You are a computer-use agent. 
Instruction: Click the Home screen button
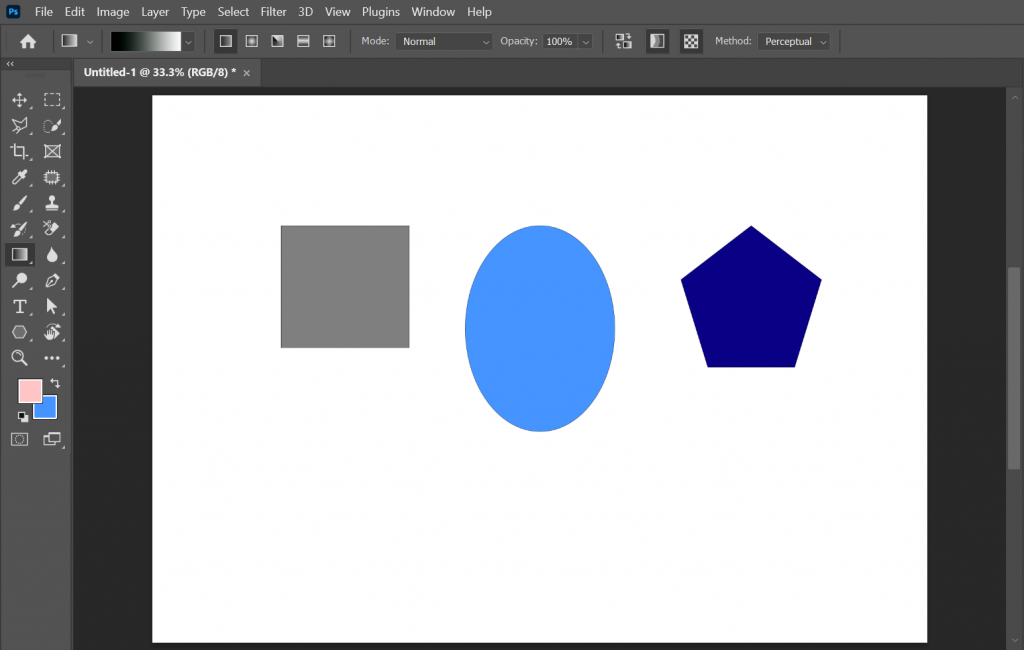(x=27, y=41)
